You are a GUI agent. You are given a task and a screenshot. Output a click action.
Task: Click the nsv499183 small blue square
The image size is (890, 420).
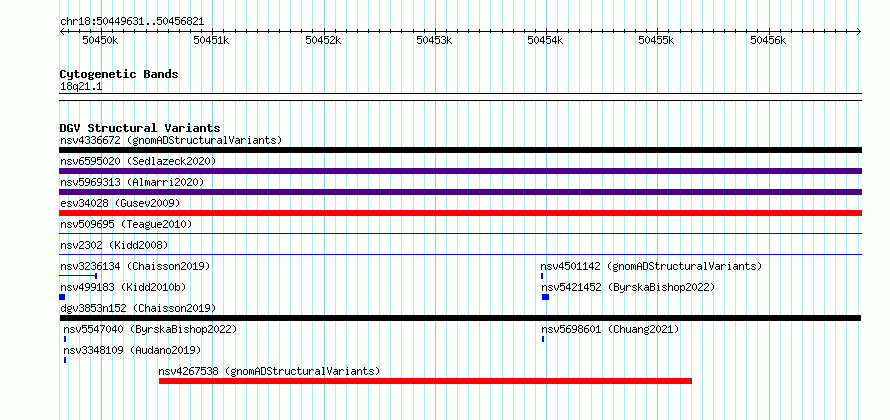[x=62, y=297]
